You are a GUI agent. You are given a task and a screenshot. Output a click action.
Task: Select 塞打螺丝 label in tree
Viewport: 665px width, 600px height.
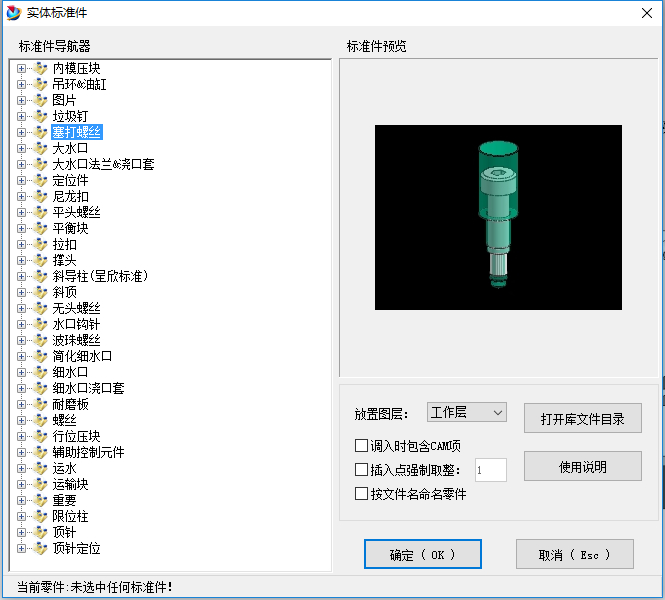(x=77, y=132)
